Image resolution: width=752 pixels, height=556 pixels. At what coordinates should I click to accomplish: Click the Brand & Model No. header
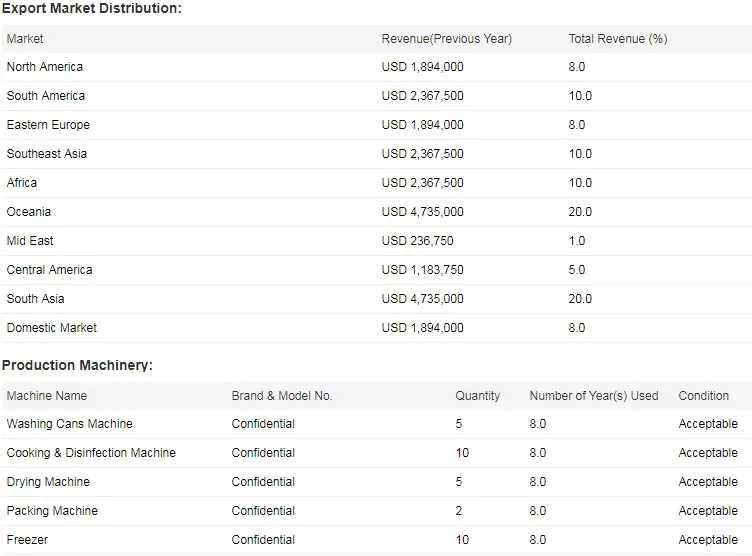pos(281,396)
